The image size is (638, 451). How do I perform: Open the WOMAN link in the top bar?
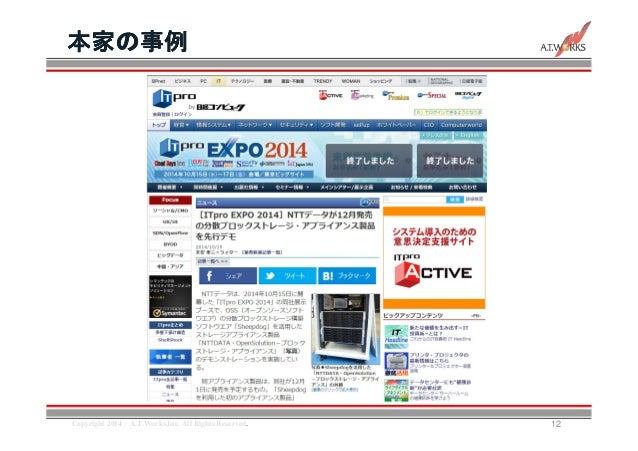click(x=351, y=81)
